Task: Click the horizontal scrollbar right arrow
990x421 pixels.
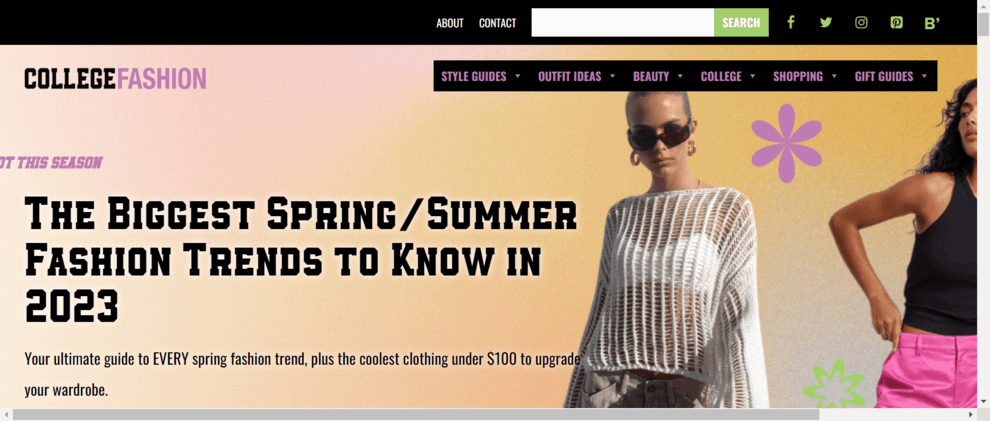Action: point(972,415)
